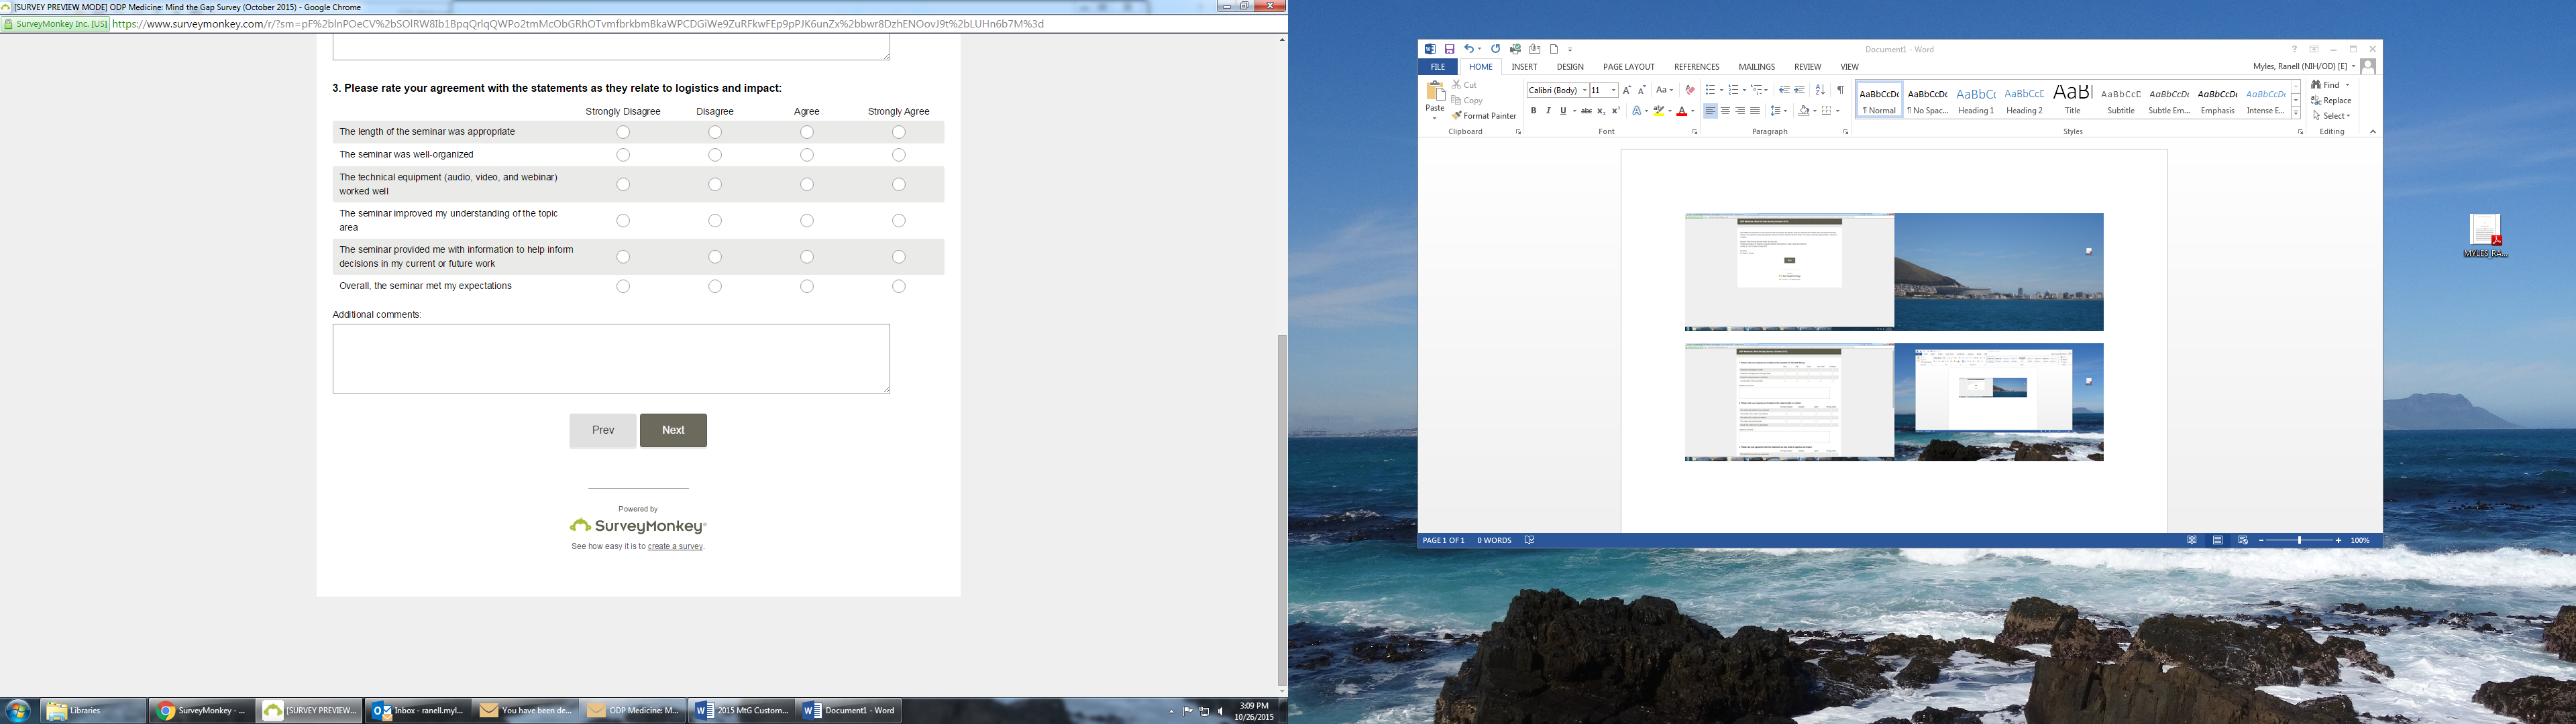
Task: Show paragraph marks with pilcrow icon
Action: (x=1840, y=90)
